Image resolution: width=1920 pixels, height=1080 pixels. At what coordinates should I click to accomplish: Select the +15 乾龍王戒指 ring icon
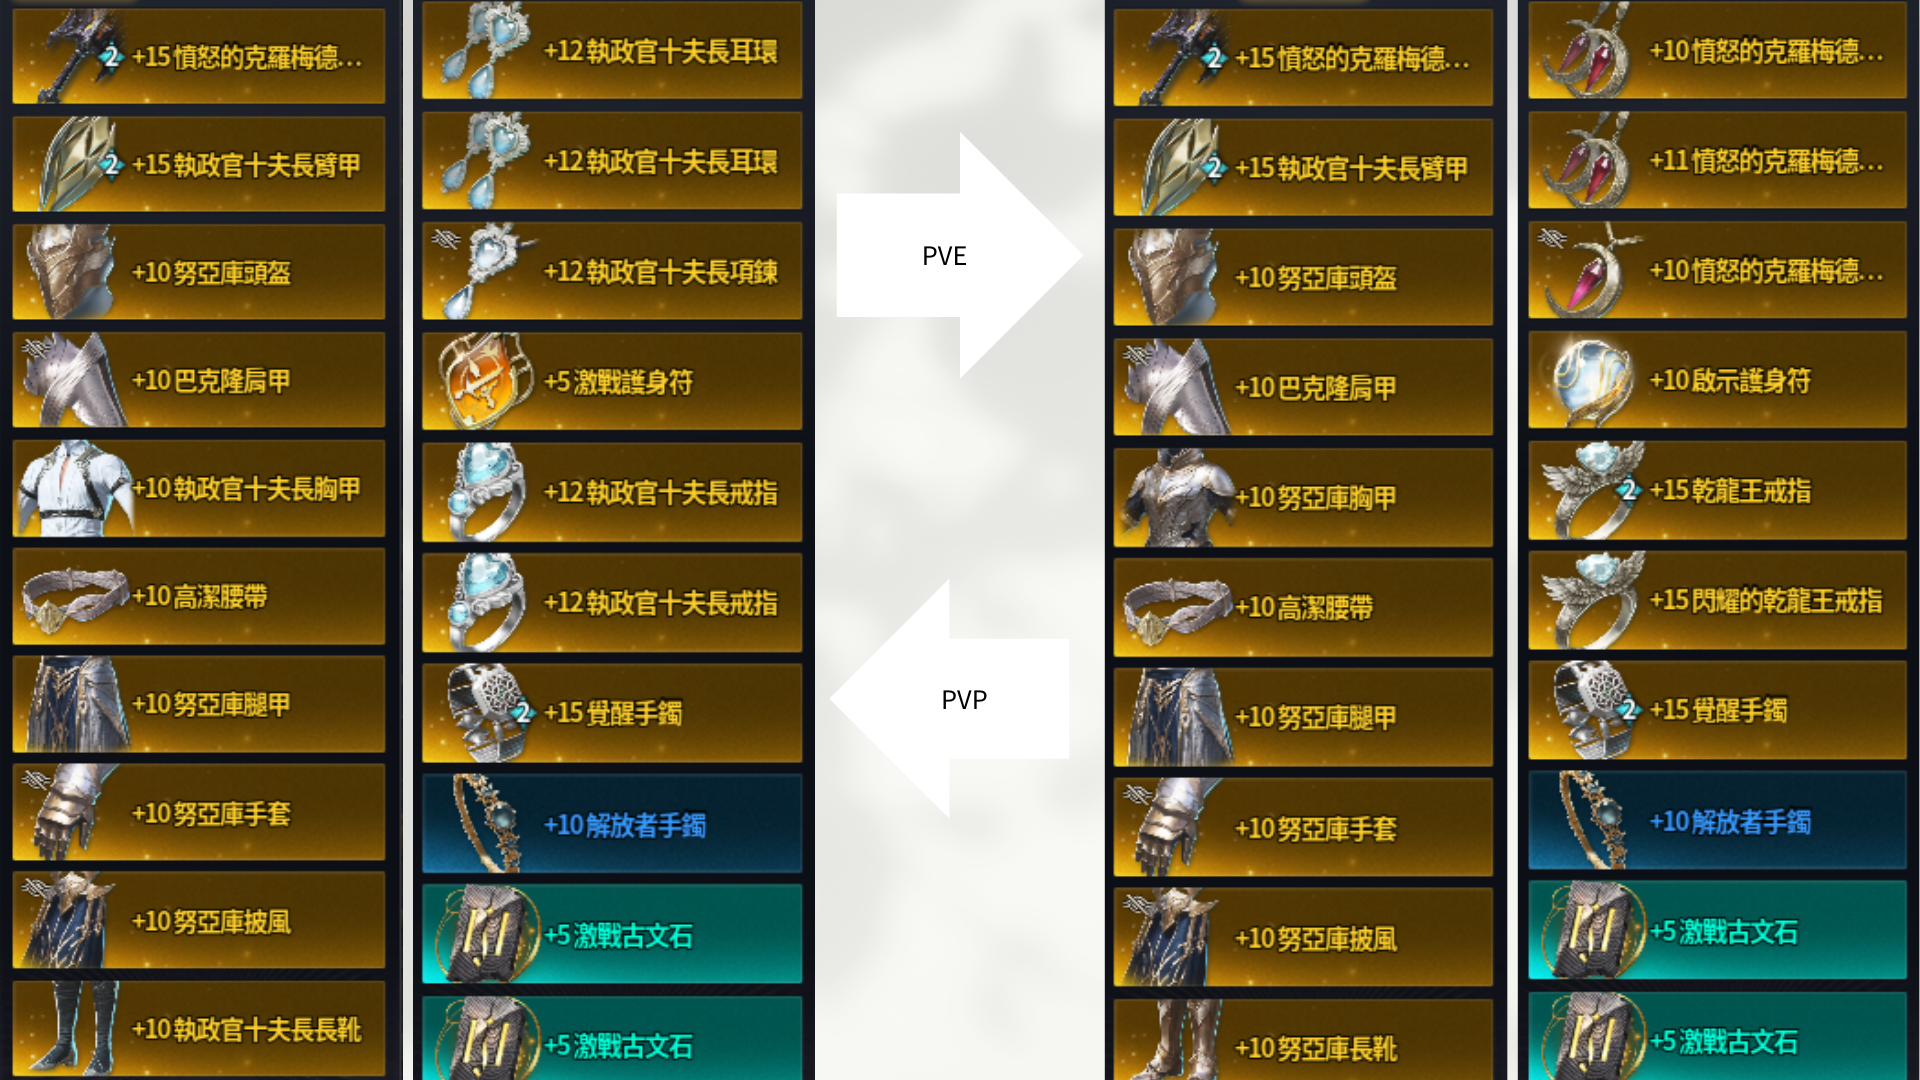[1594, 490]
